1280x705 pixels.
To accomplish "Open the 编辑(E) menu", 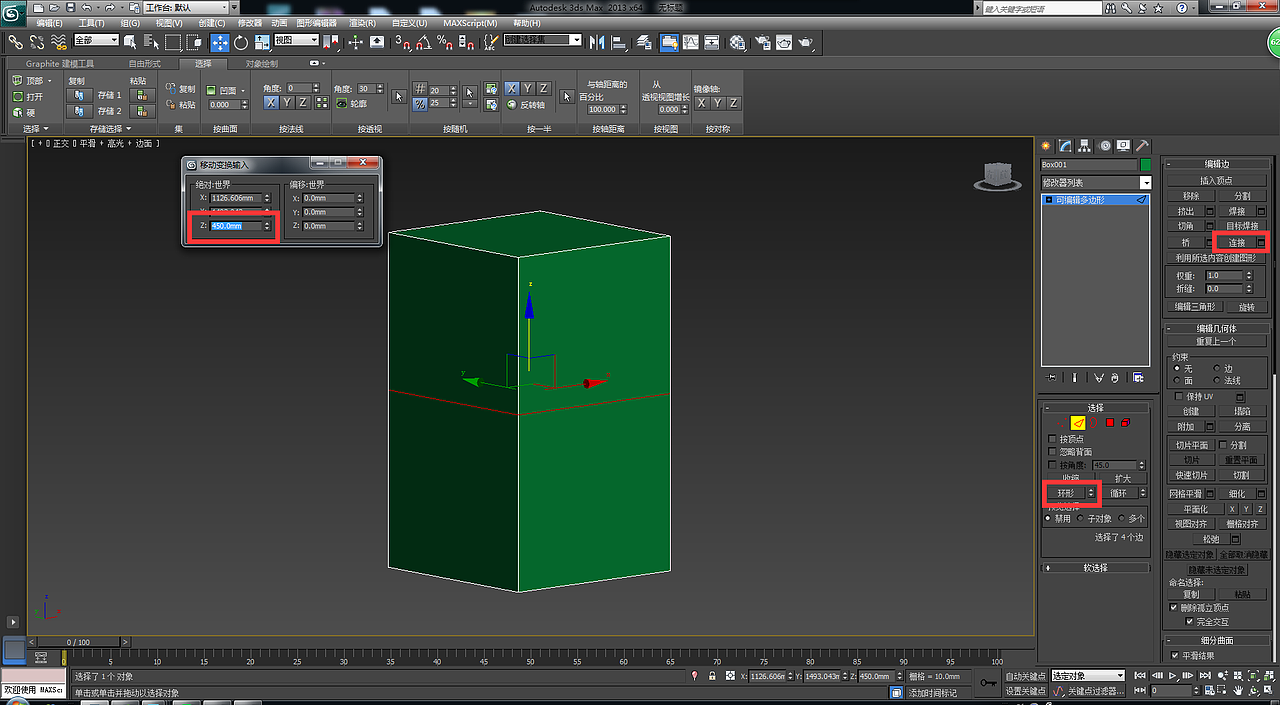I will pos(48,23).
